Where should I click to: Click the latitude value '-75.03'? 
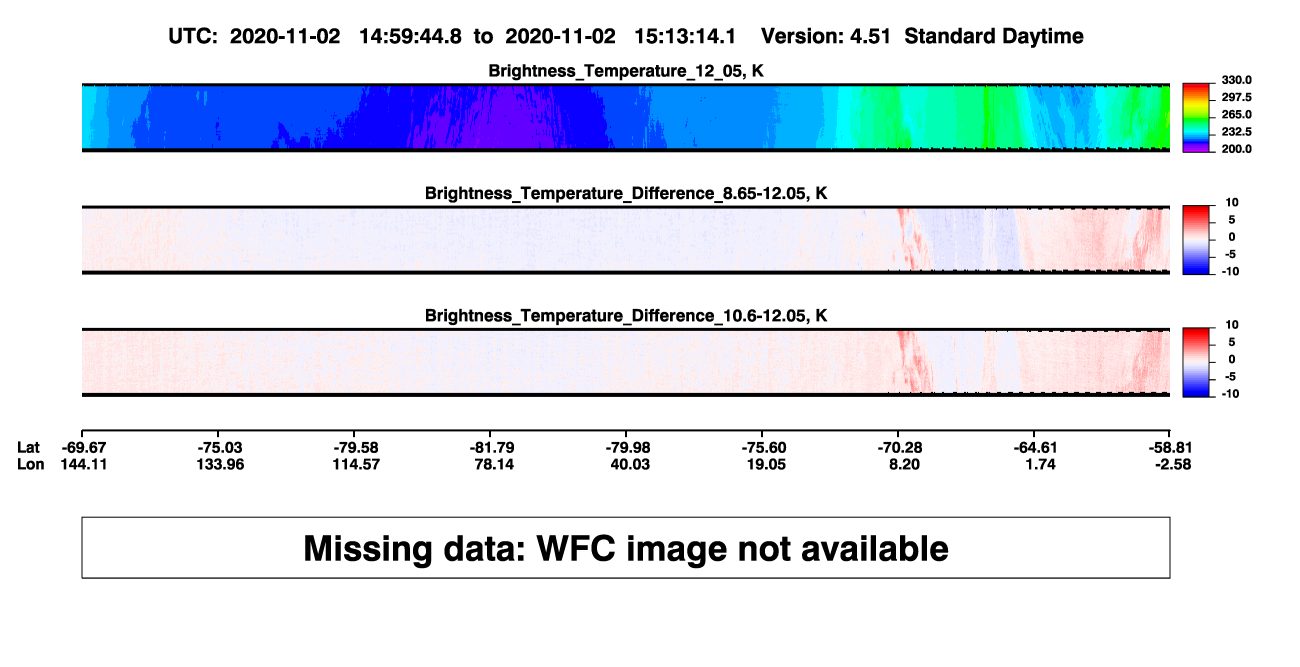pyautogui.click(x=220, y=447)
